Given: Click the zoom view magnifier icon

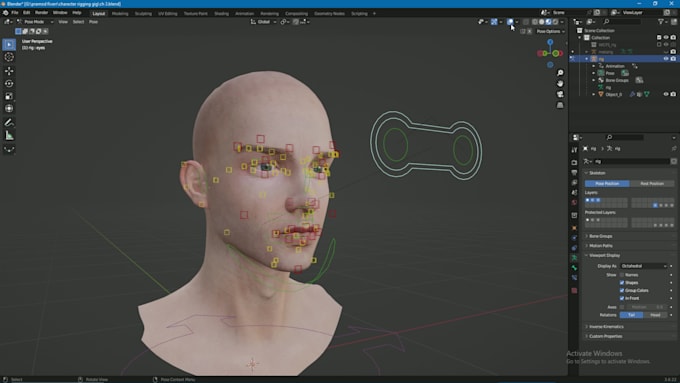Looking at the screenshot, I should [560, 73].
